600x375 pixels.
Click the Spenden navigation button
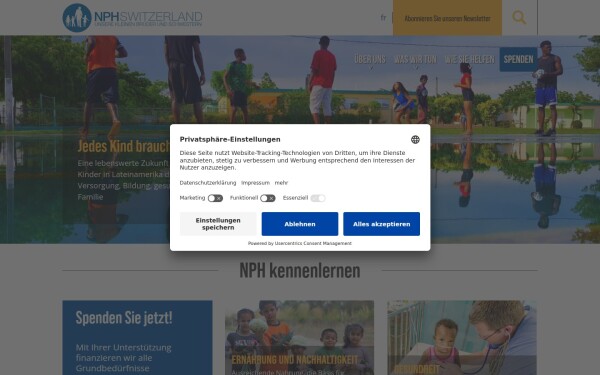pyautogui.click(x=518, y=59)
